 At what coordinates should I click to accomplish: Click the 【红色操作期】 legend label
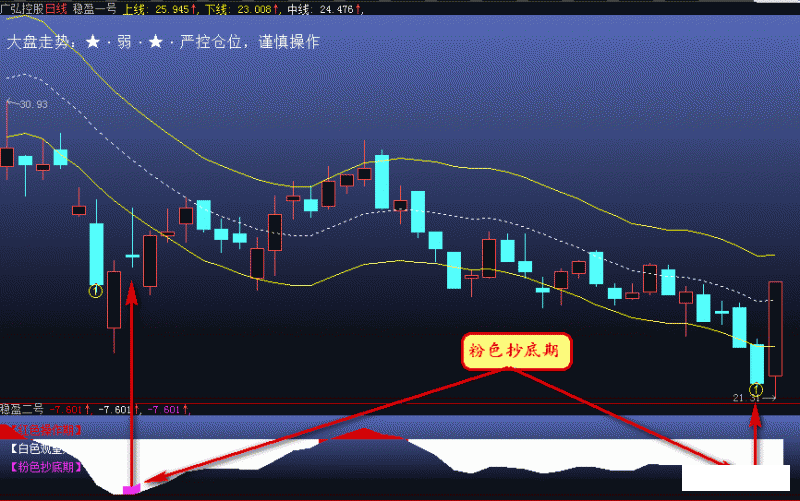click(46, 430)
